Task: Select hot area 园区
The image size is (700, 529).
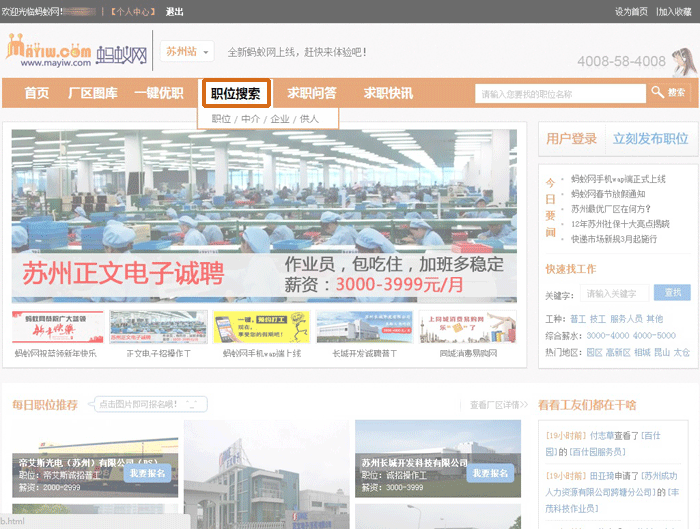Action: [594, 352]
